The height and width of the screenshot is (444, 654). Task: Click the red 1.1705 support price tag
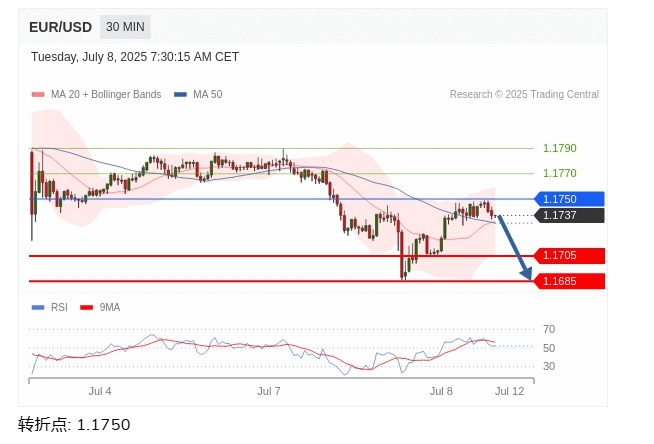click(x=569, y=256)
